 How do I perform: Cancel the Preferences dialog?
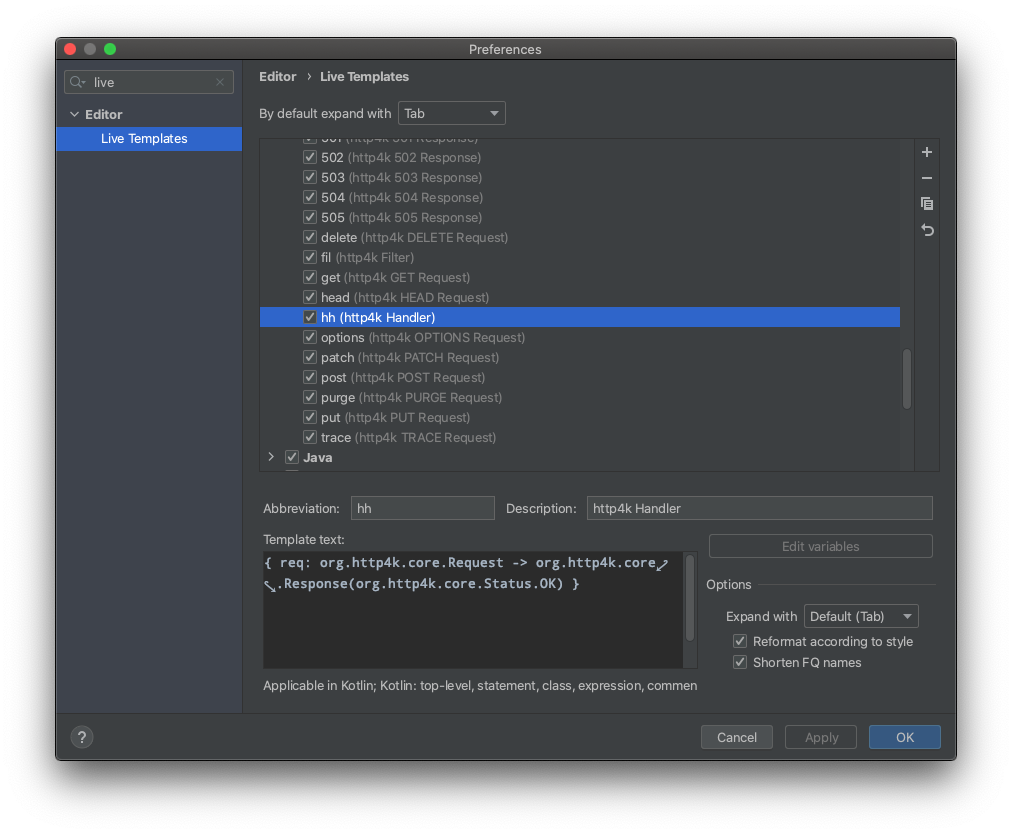736,737
